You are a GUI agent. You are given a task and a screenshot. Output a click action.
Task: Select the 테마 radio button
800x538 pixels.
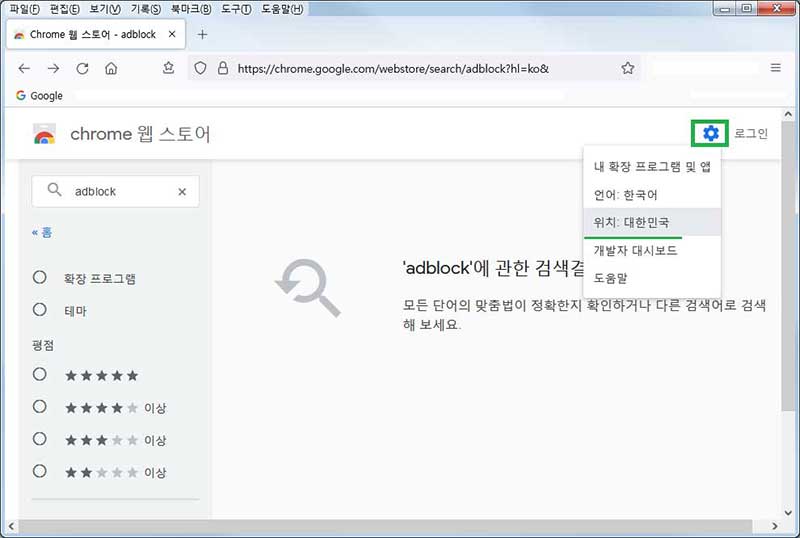40,309
